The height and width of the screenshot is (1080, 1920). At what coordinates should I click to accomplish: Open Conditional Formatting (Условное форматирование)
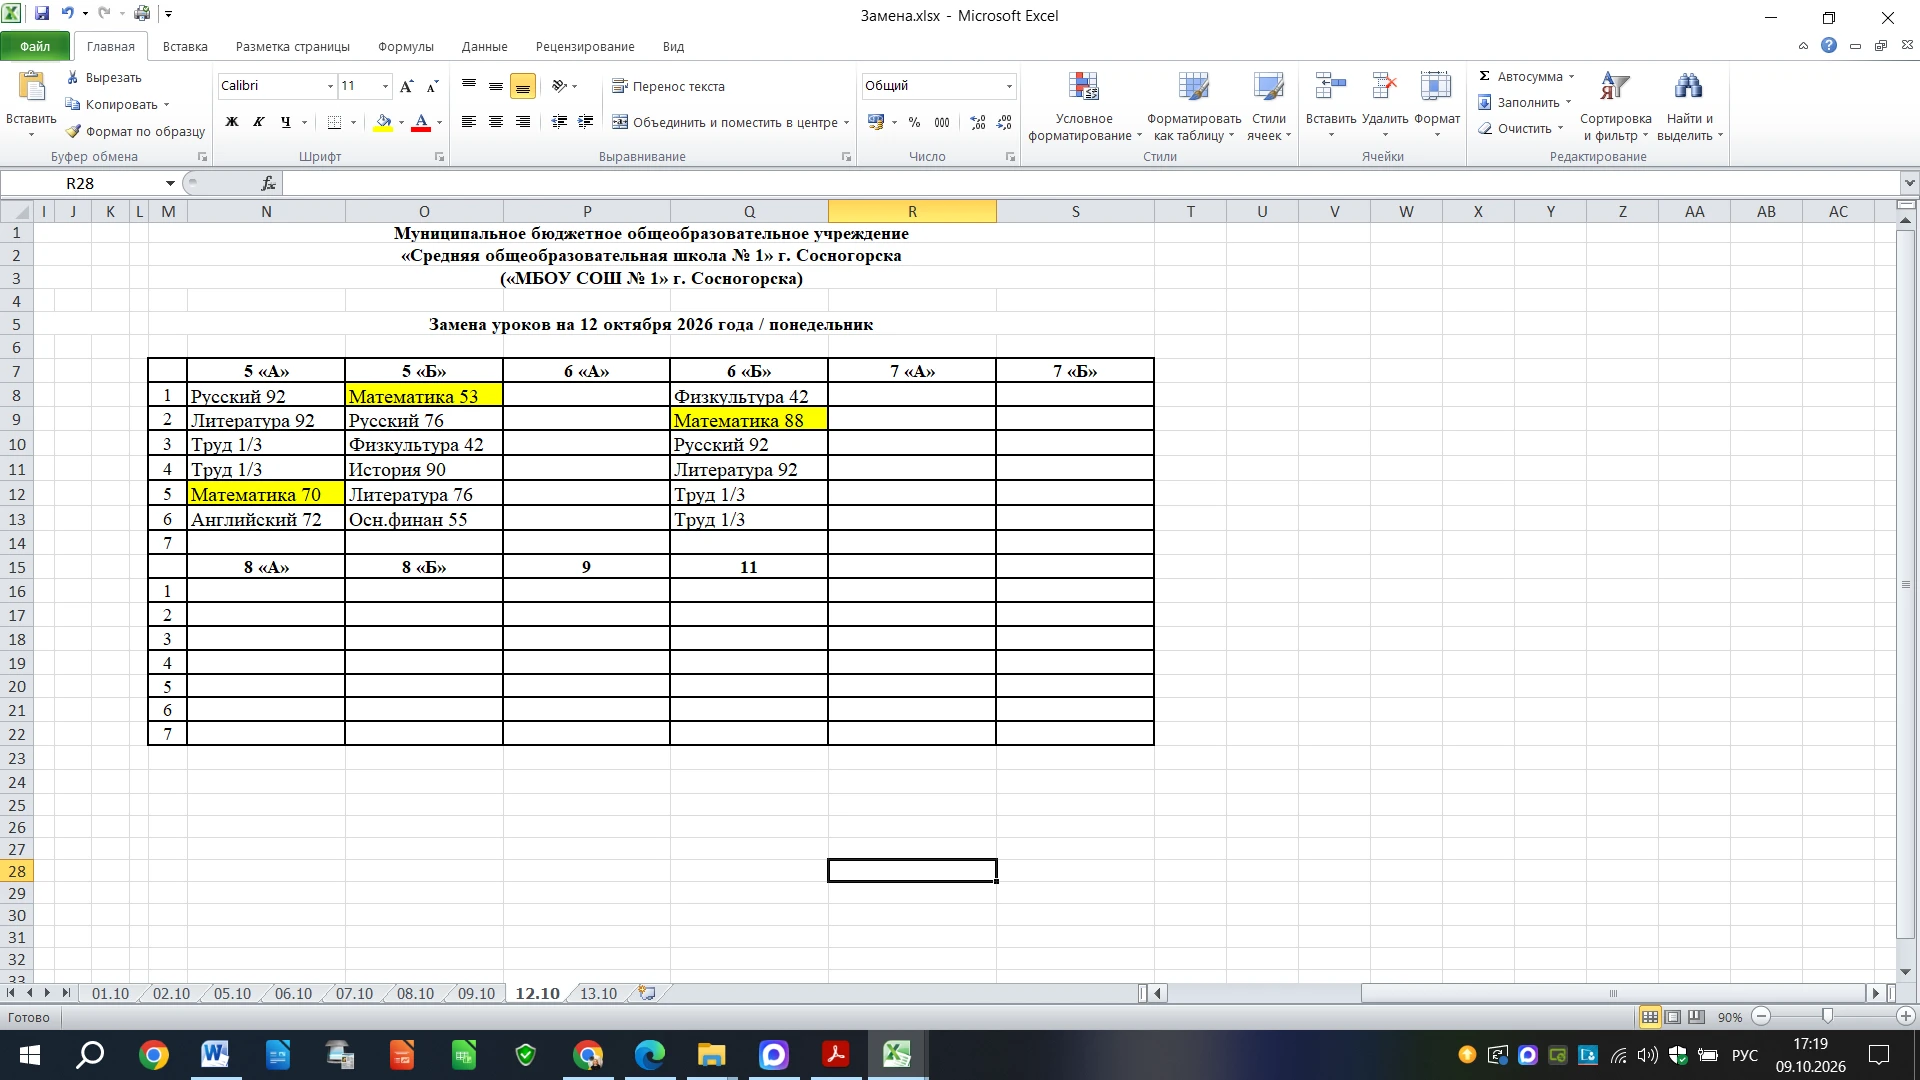pyautogui.click(x=1084, y=107)
